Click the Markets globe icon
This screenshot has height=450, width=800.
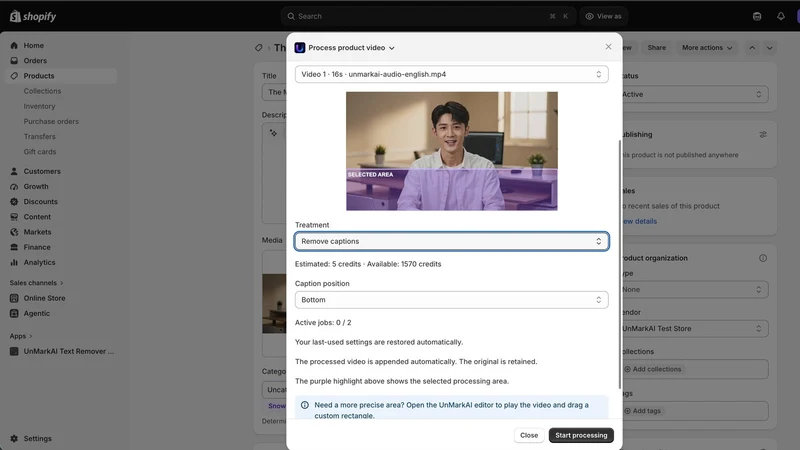pos(14,232)
